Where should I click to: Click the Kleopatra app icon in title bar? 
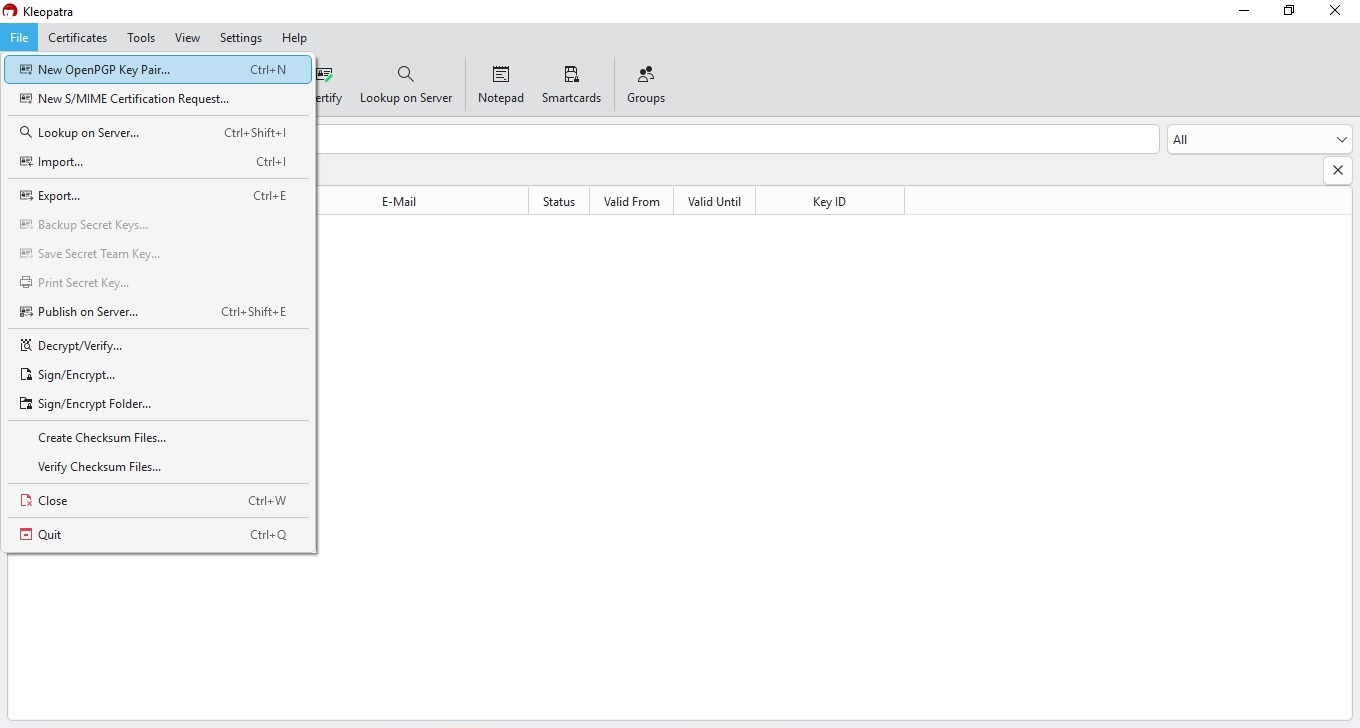10,11
